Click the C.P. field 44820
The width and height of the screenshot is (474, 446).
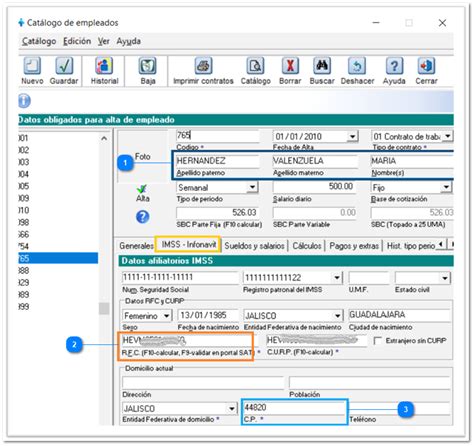coord(295,407)
